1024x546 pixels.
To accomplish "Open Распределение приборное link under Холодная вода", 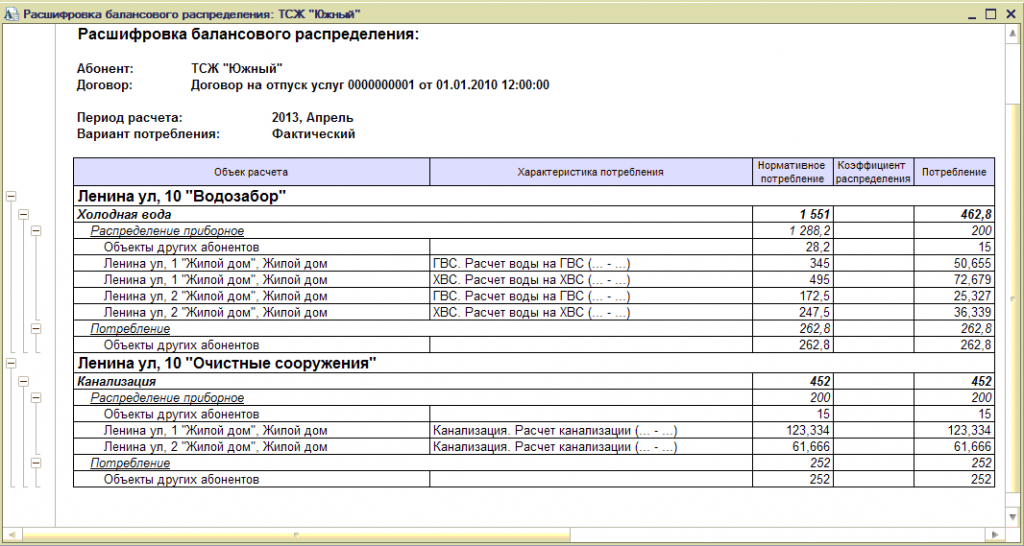I will 167,231.
